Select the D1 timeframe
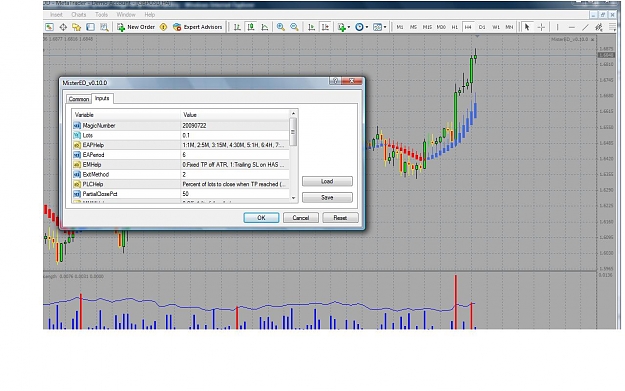 [x=482, y=27]
